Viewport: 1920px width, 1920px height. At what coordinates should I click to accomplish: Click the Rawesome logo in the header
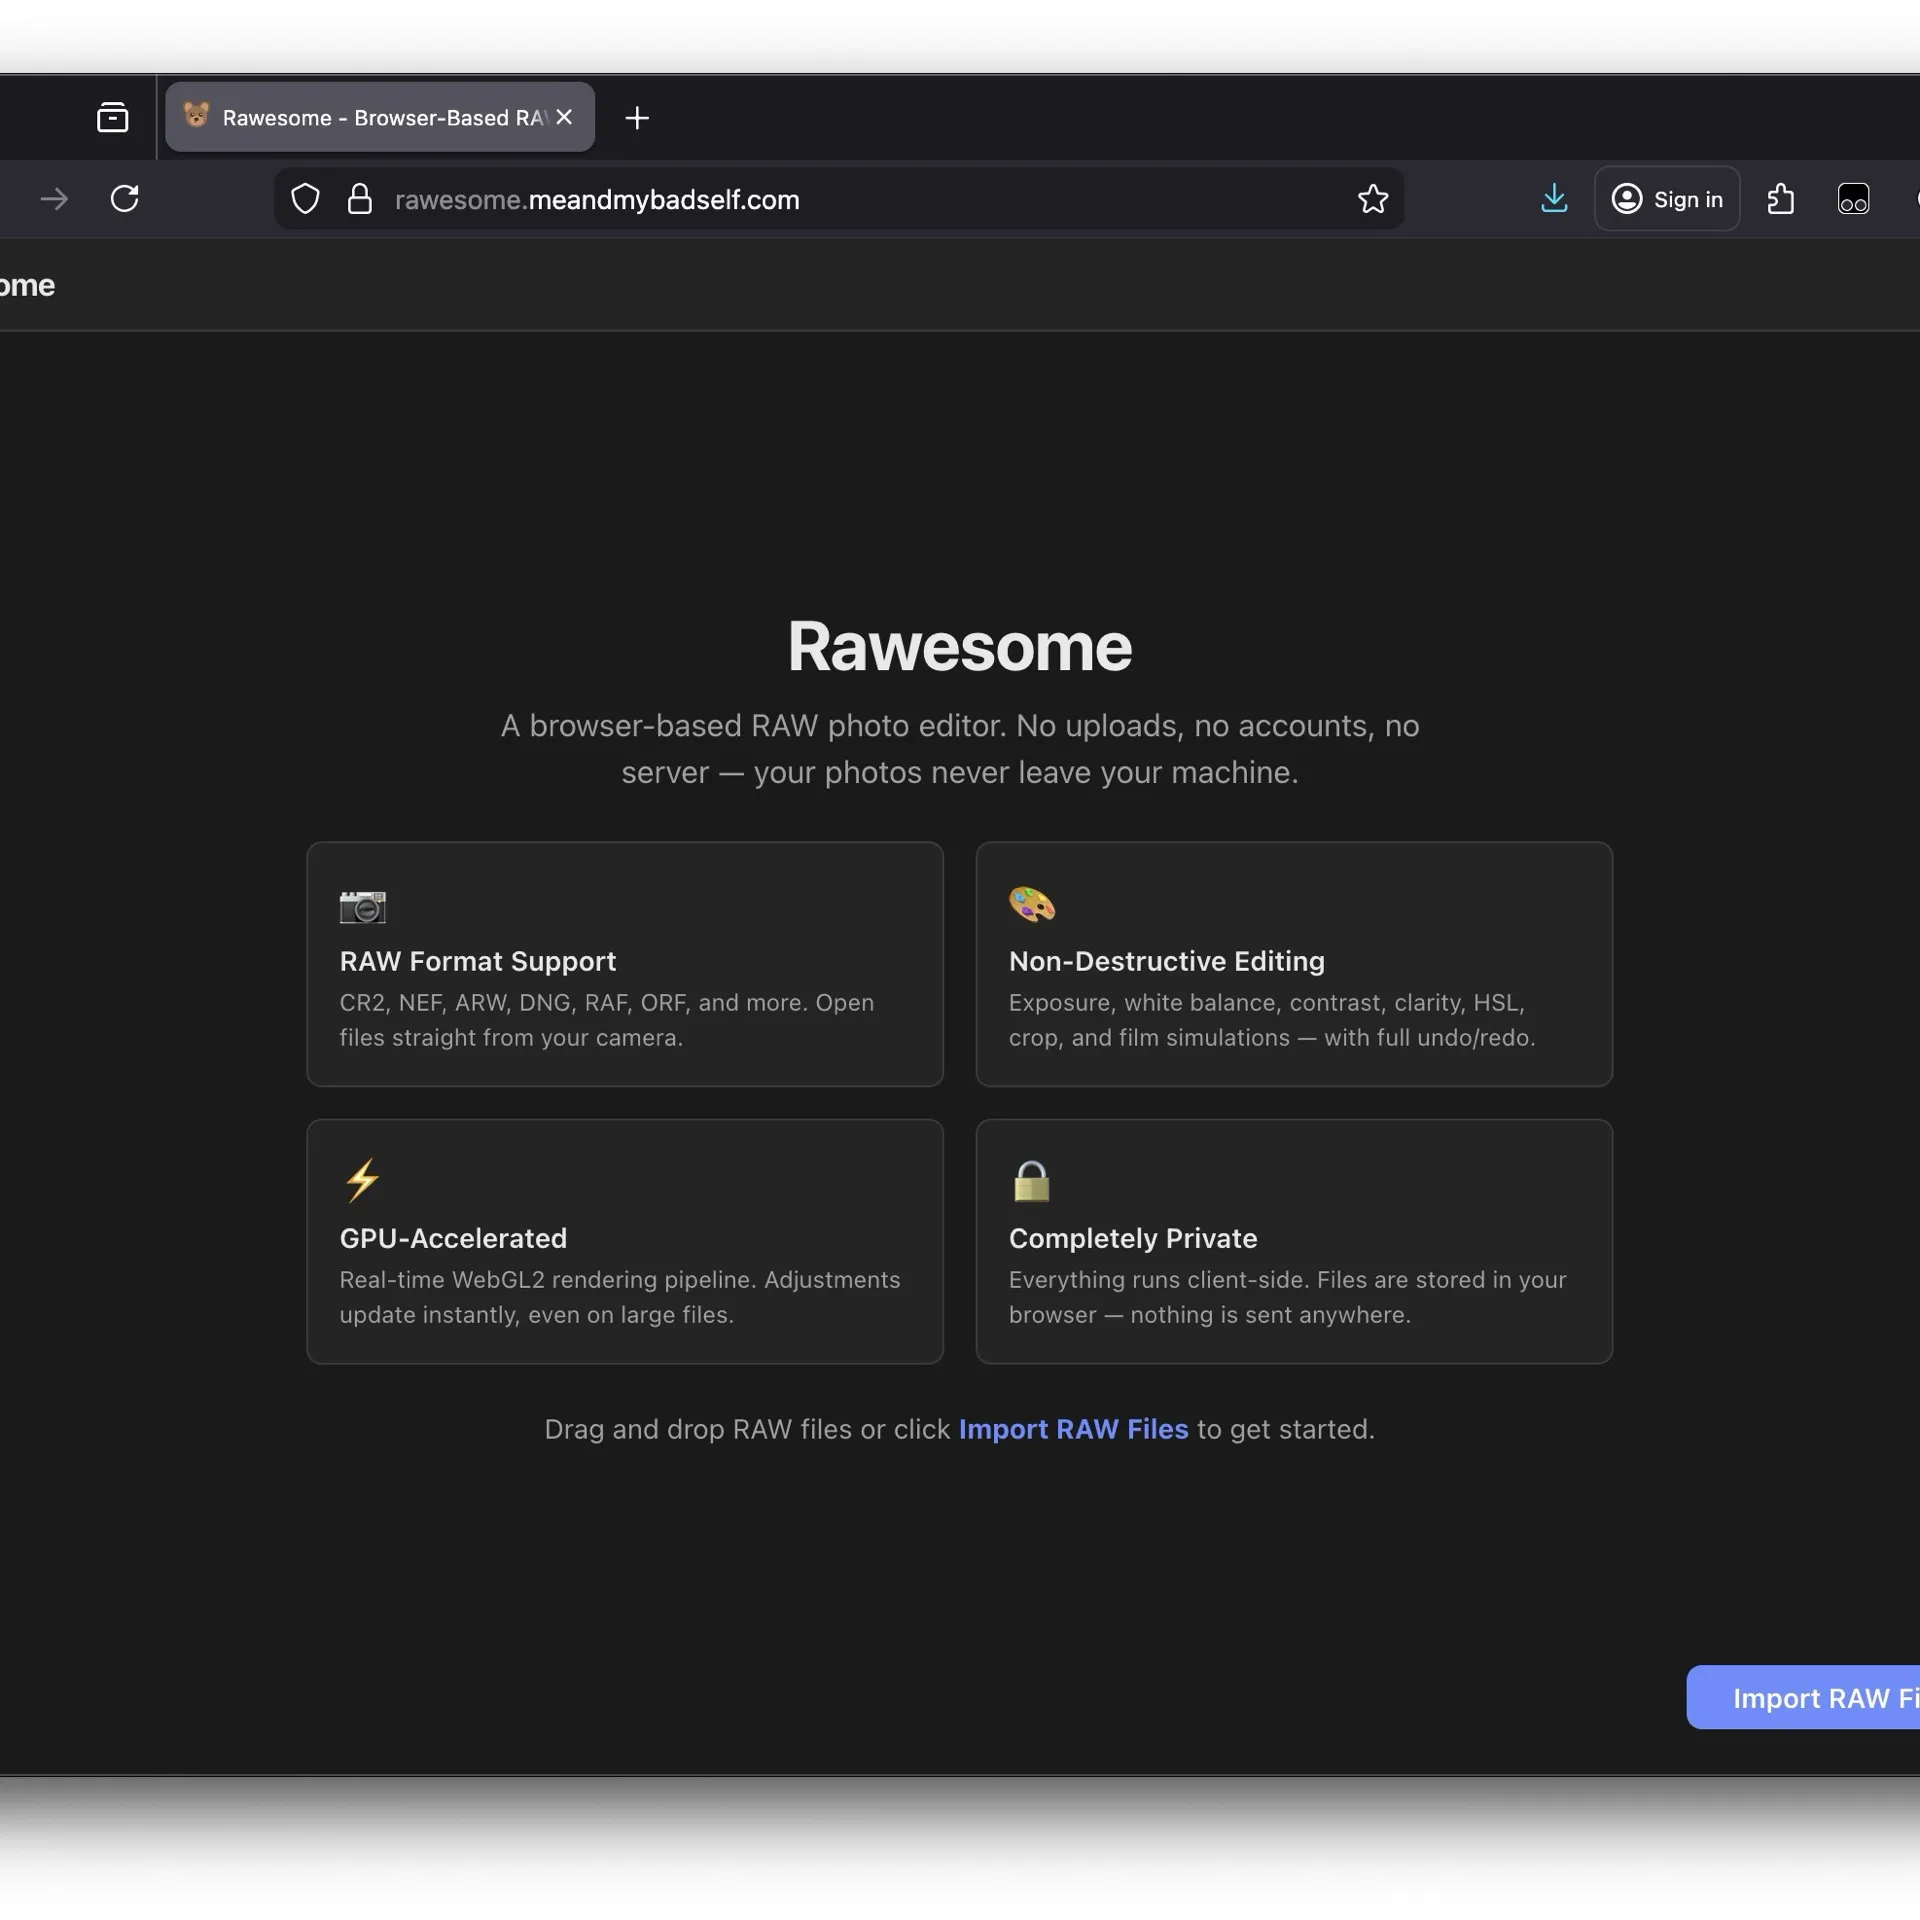coord(27,285)
